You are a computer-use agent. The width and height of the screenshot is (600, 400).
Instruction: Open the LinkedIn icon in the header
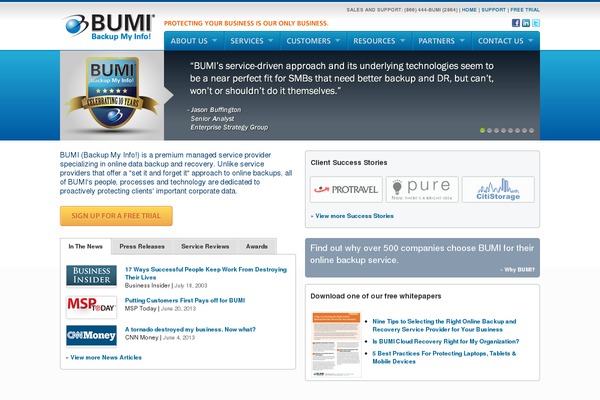526,23
